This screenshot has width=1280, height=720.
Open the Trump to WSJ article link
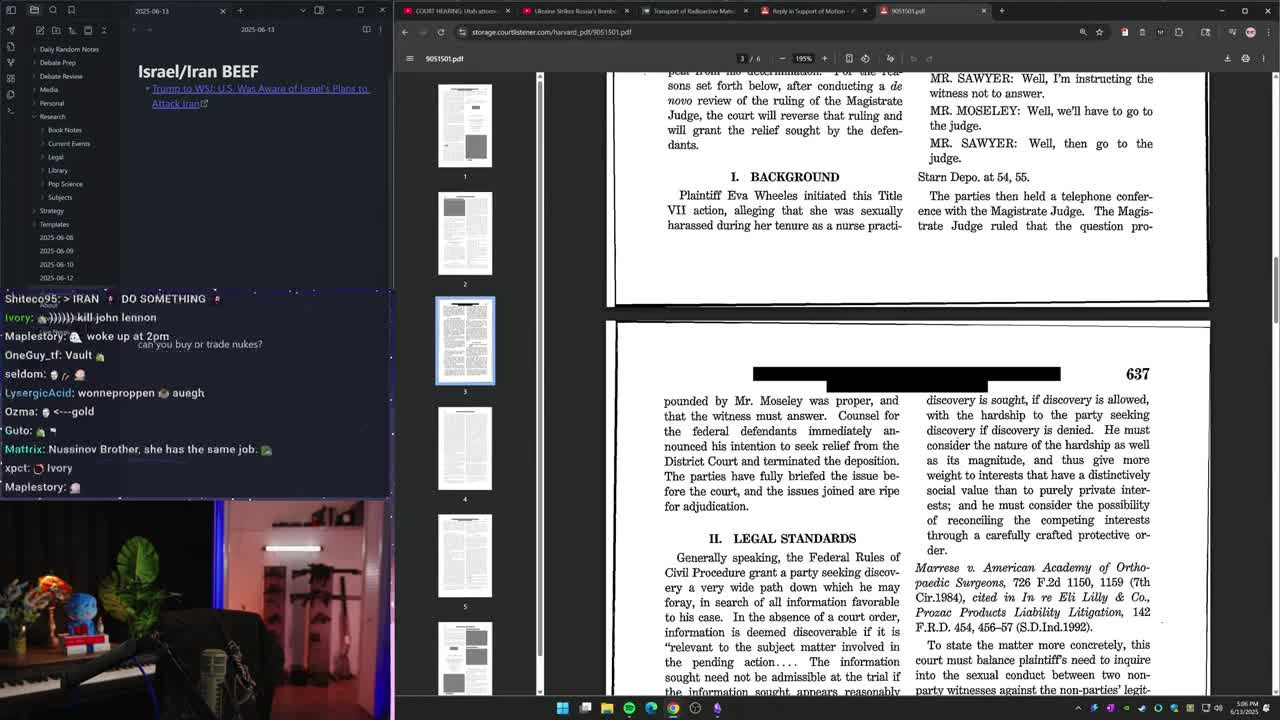(260, 96)
